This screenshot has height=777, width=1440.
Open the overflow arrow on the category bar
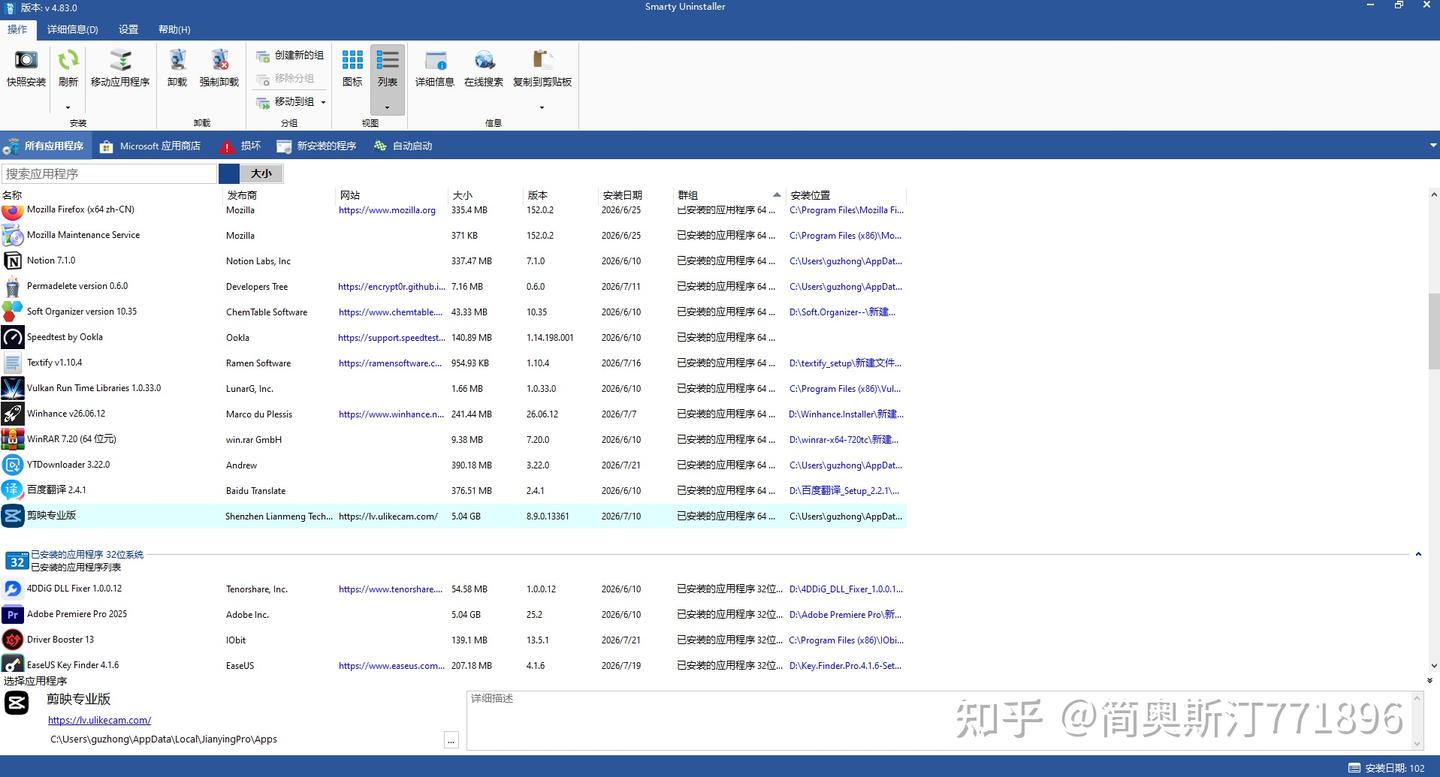click(1433, 146)
